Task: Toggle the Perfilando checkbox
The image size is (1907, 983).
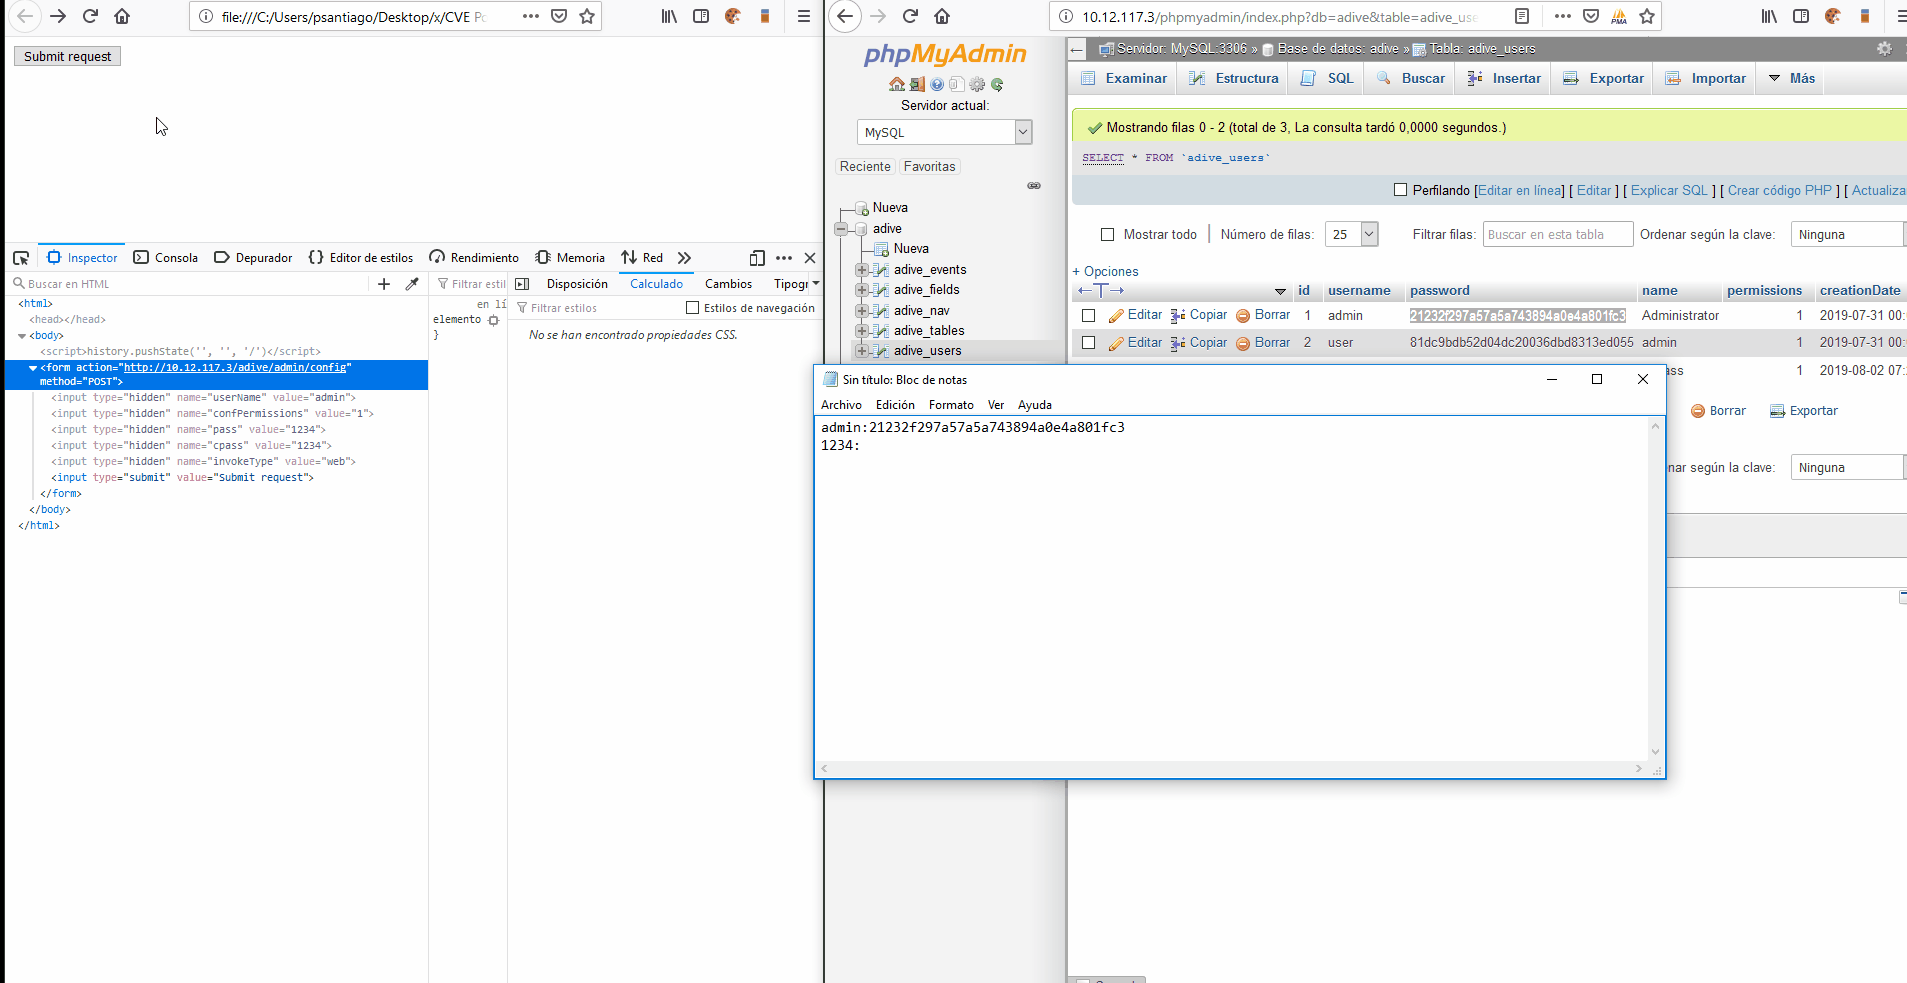Action: [x=1400, y=190]
